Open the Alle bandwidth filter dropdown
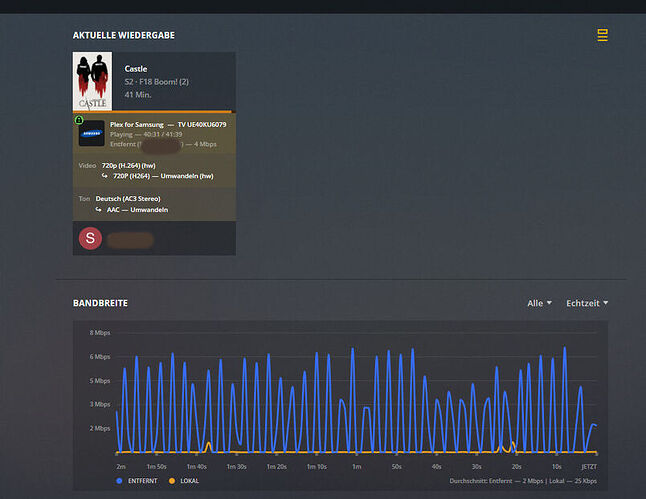 tap(539, 303)
